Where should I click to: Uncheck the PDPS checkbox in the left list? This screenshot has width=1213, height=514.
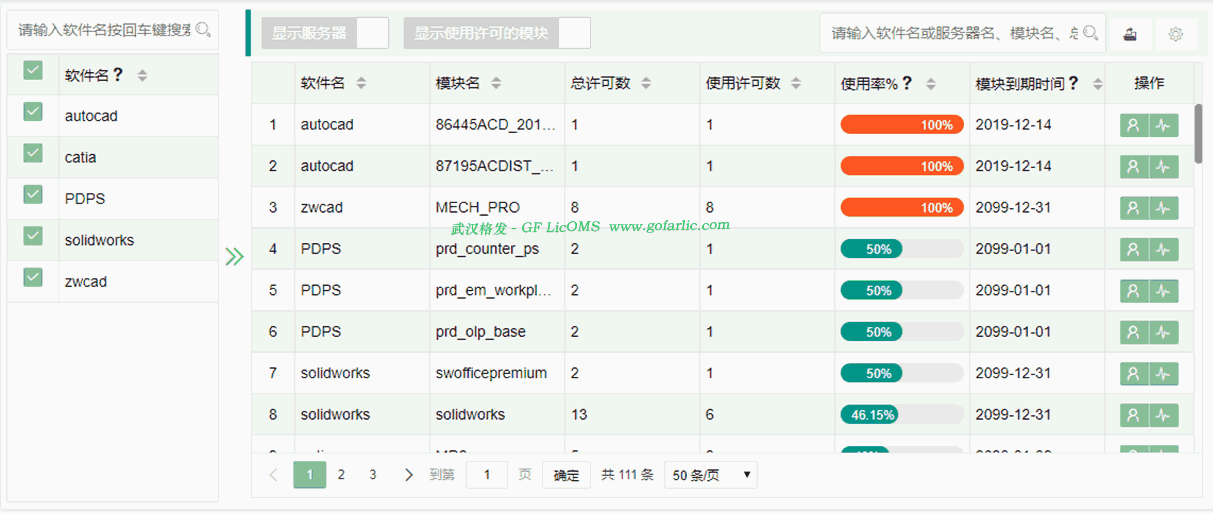coord(33,194)
